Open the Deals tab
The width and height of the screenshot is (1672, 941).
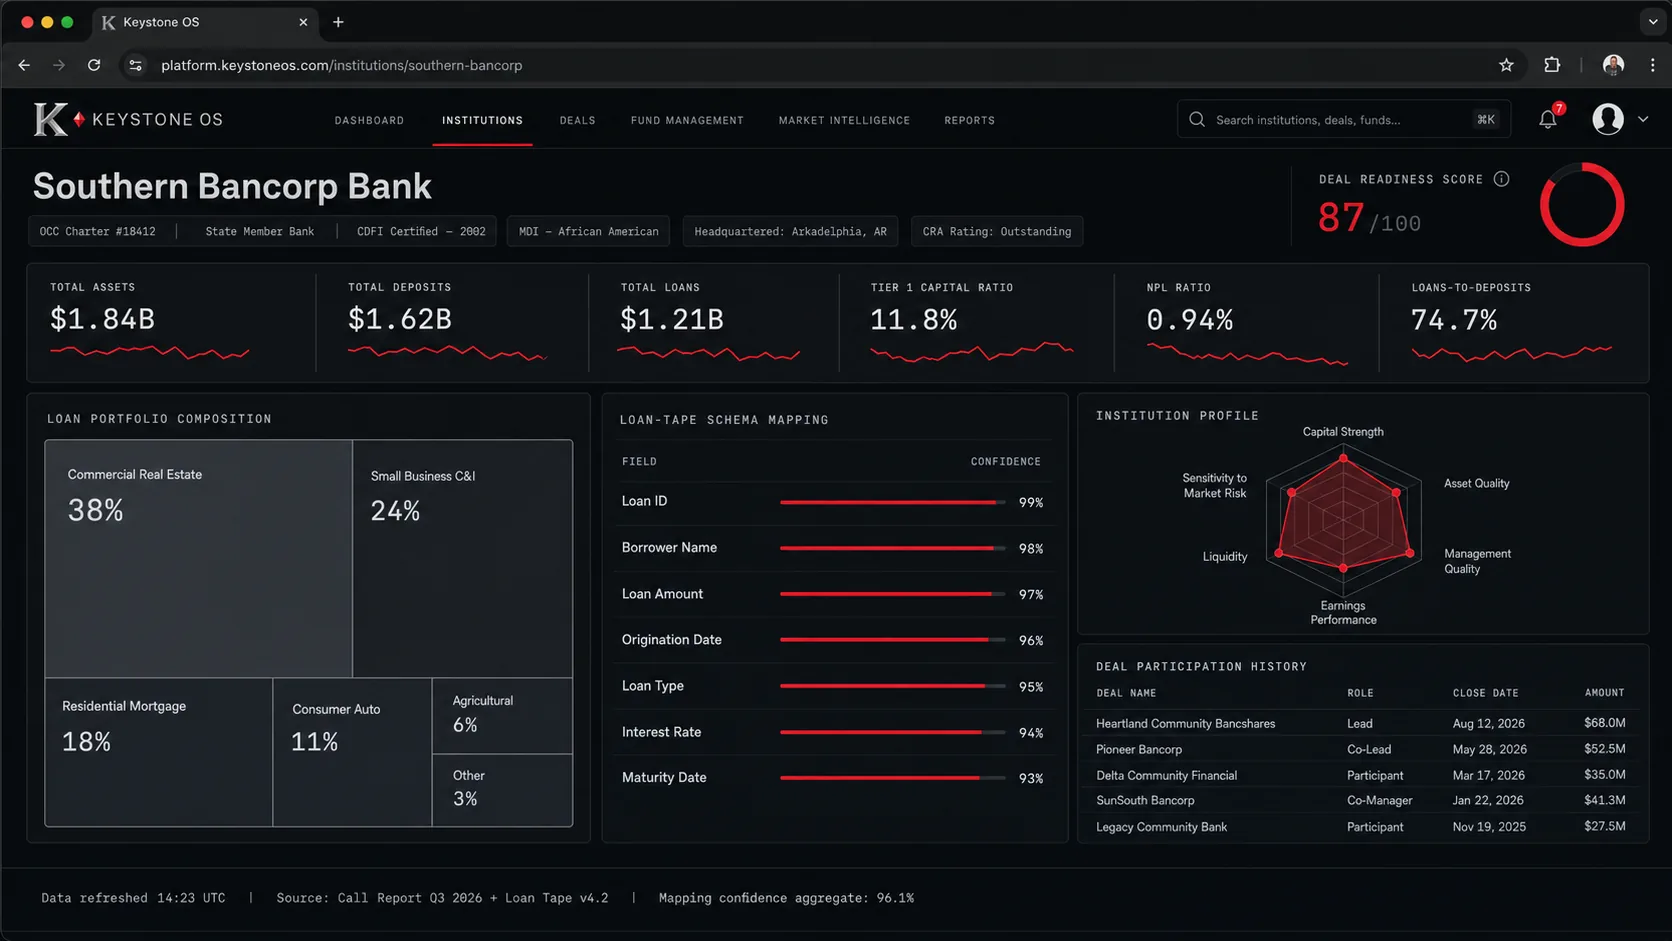coord(577,120)
